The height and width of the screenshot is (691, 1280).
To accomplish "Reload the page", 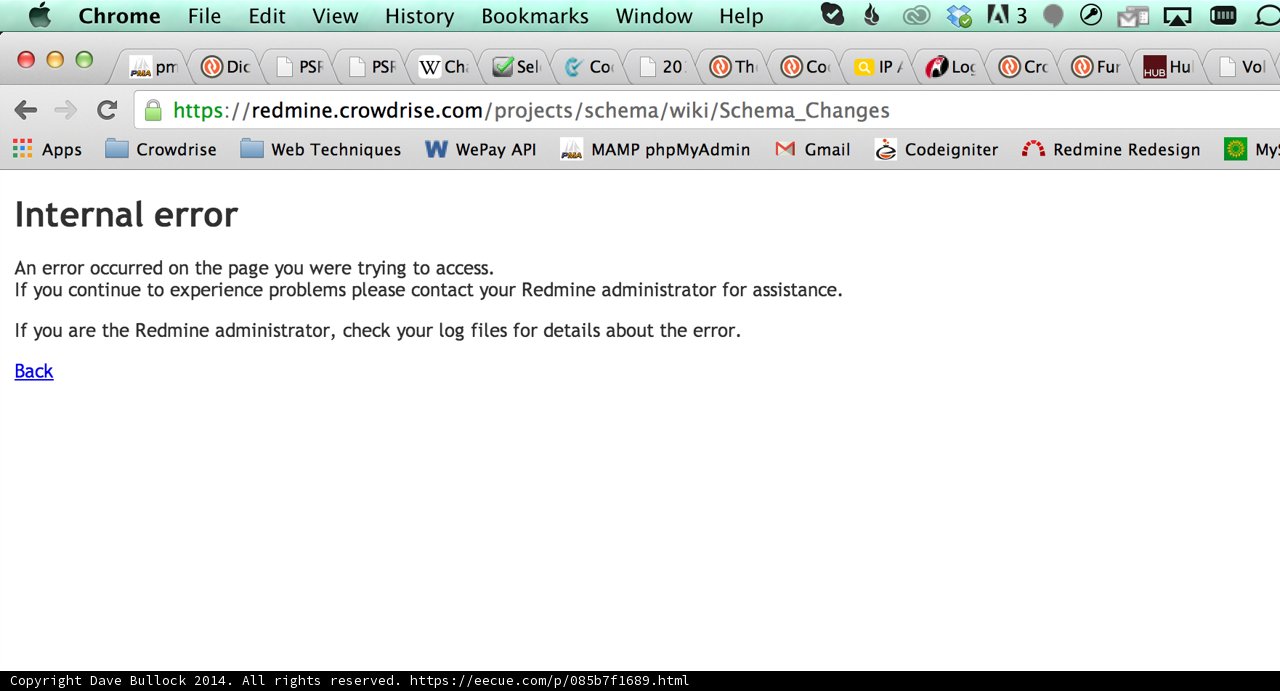I will [x=107, y=110].
